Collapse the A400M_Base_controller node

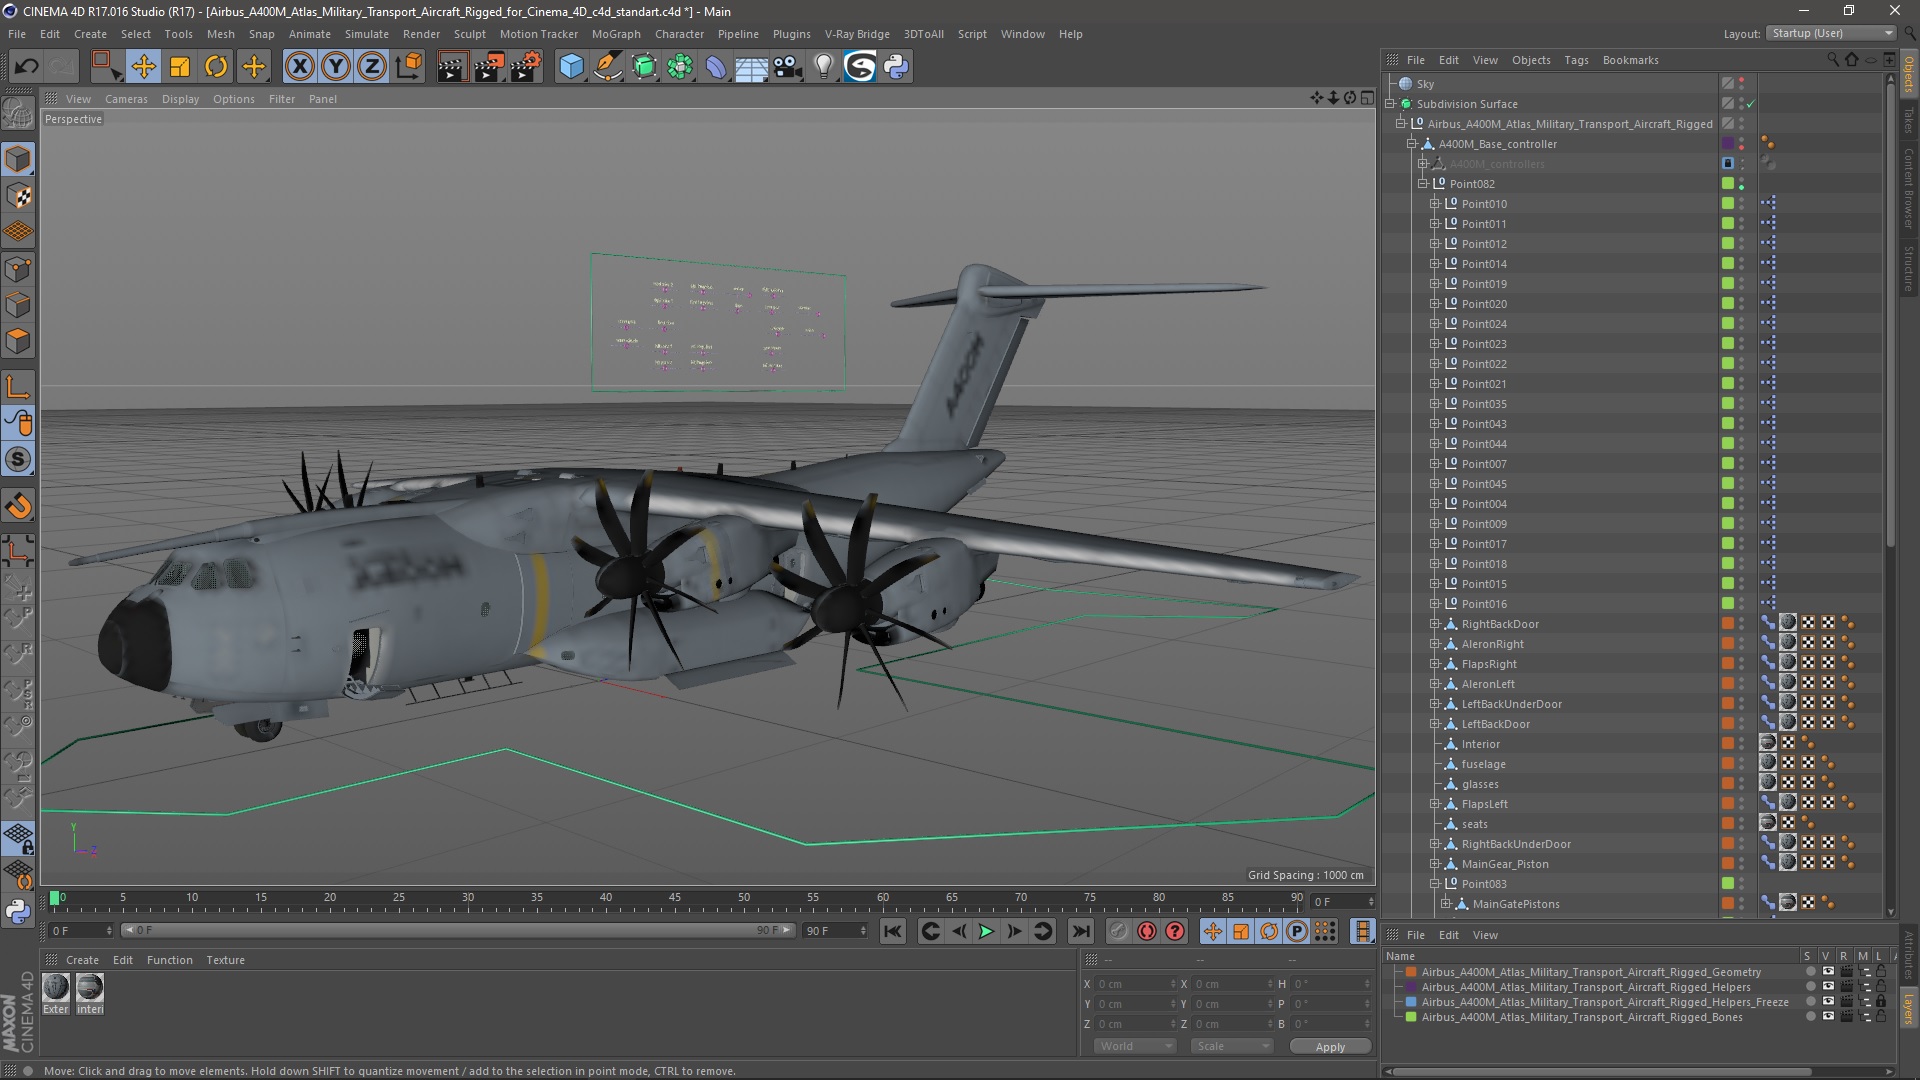(x=1412, y=144)
